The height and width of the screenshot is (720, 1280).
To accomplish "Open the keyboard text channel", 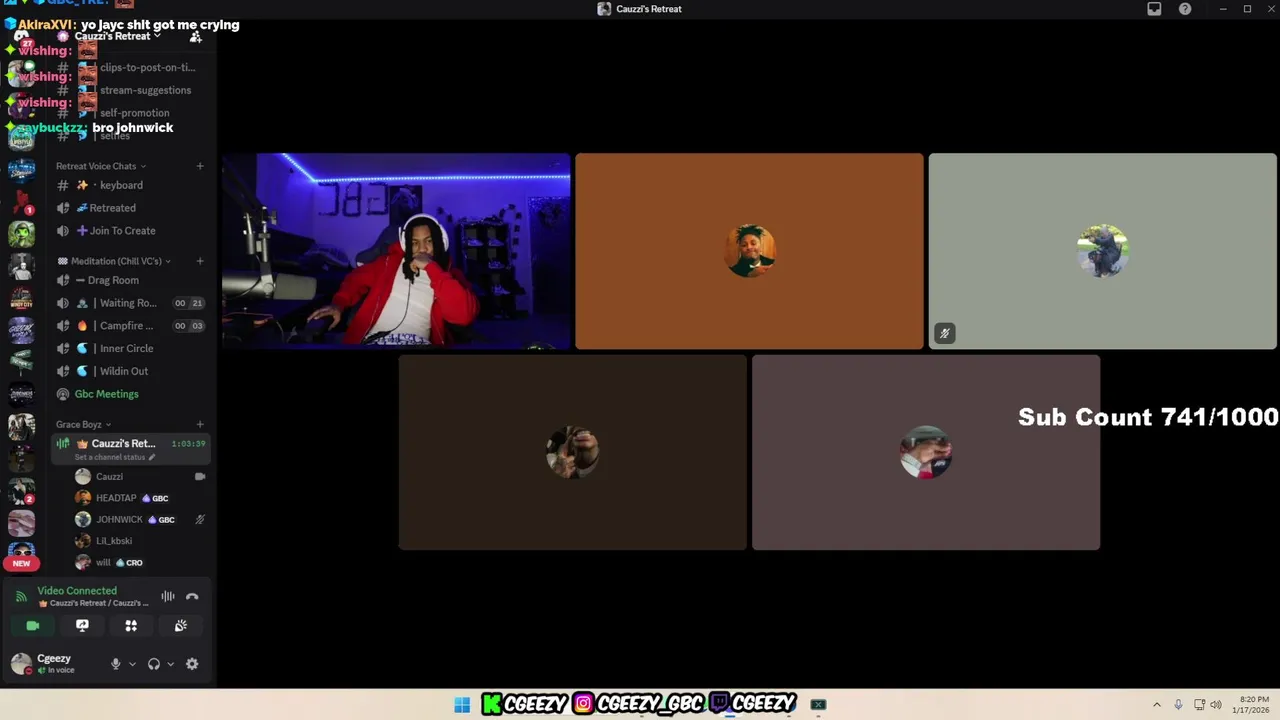I will coord(130,185).
